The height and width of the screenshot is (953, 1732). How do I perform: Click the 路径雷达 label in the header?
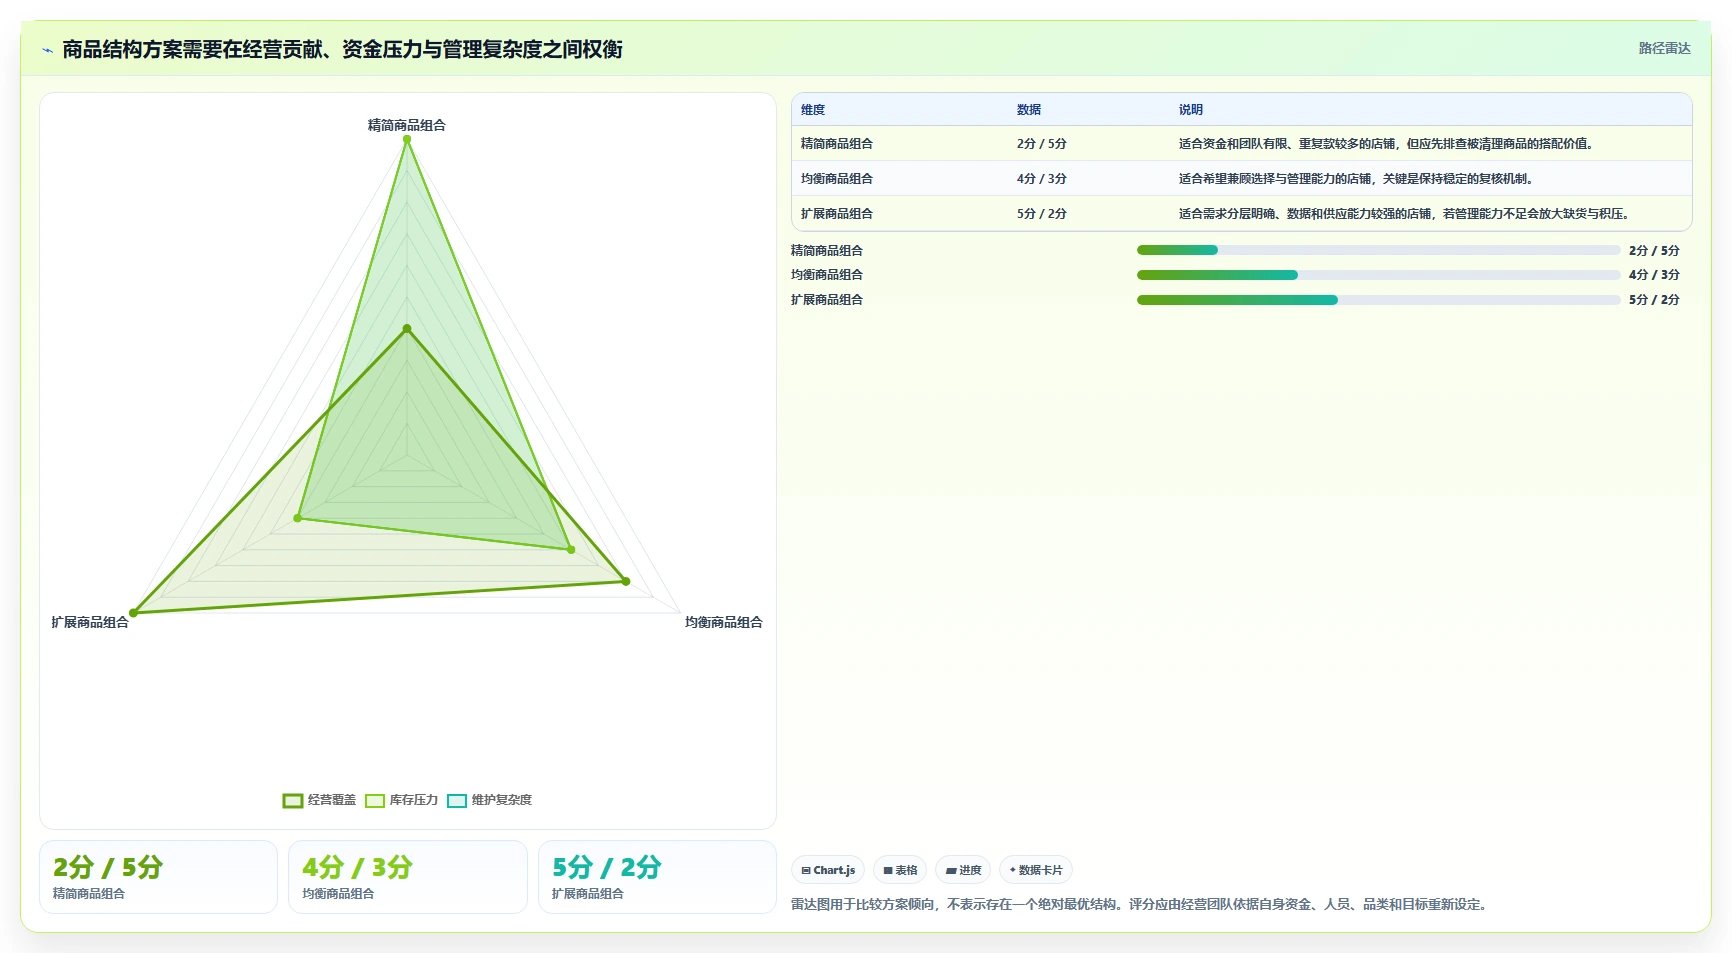pos(1664,48)
